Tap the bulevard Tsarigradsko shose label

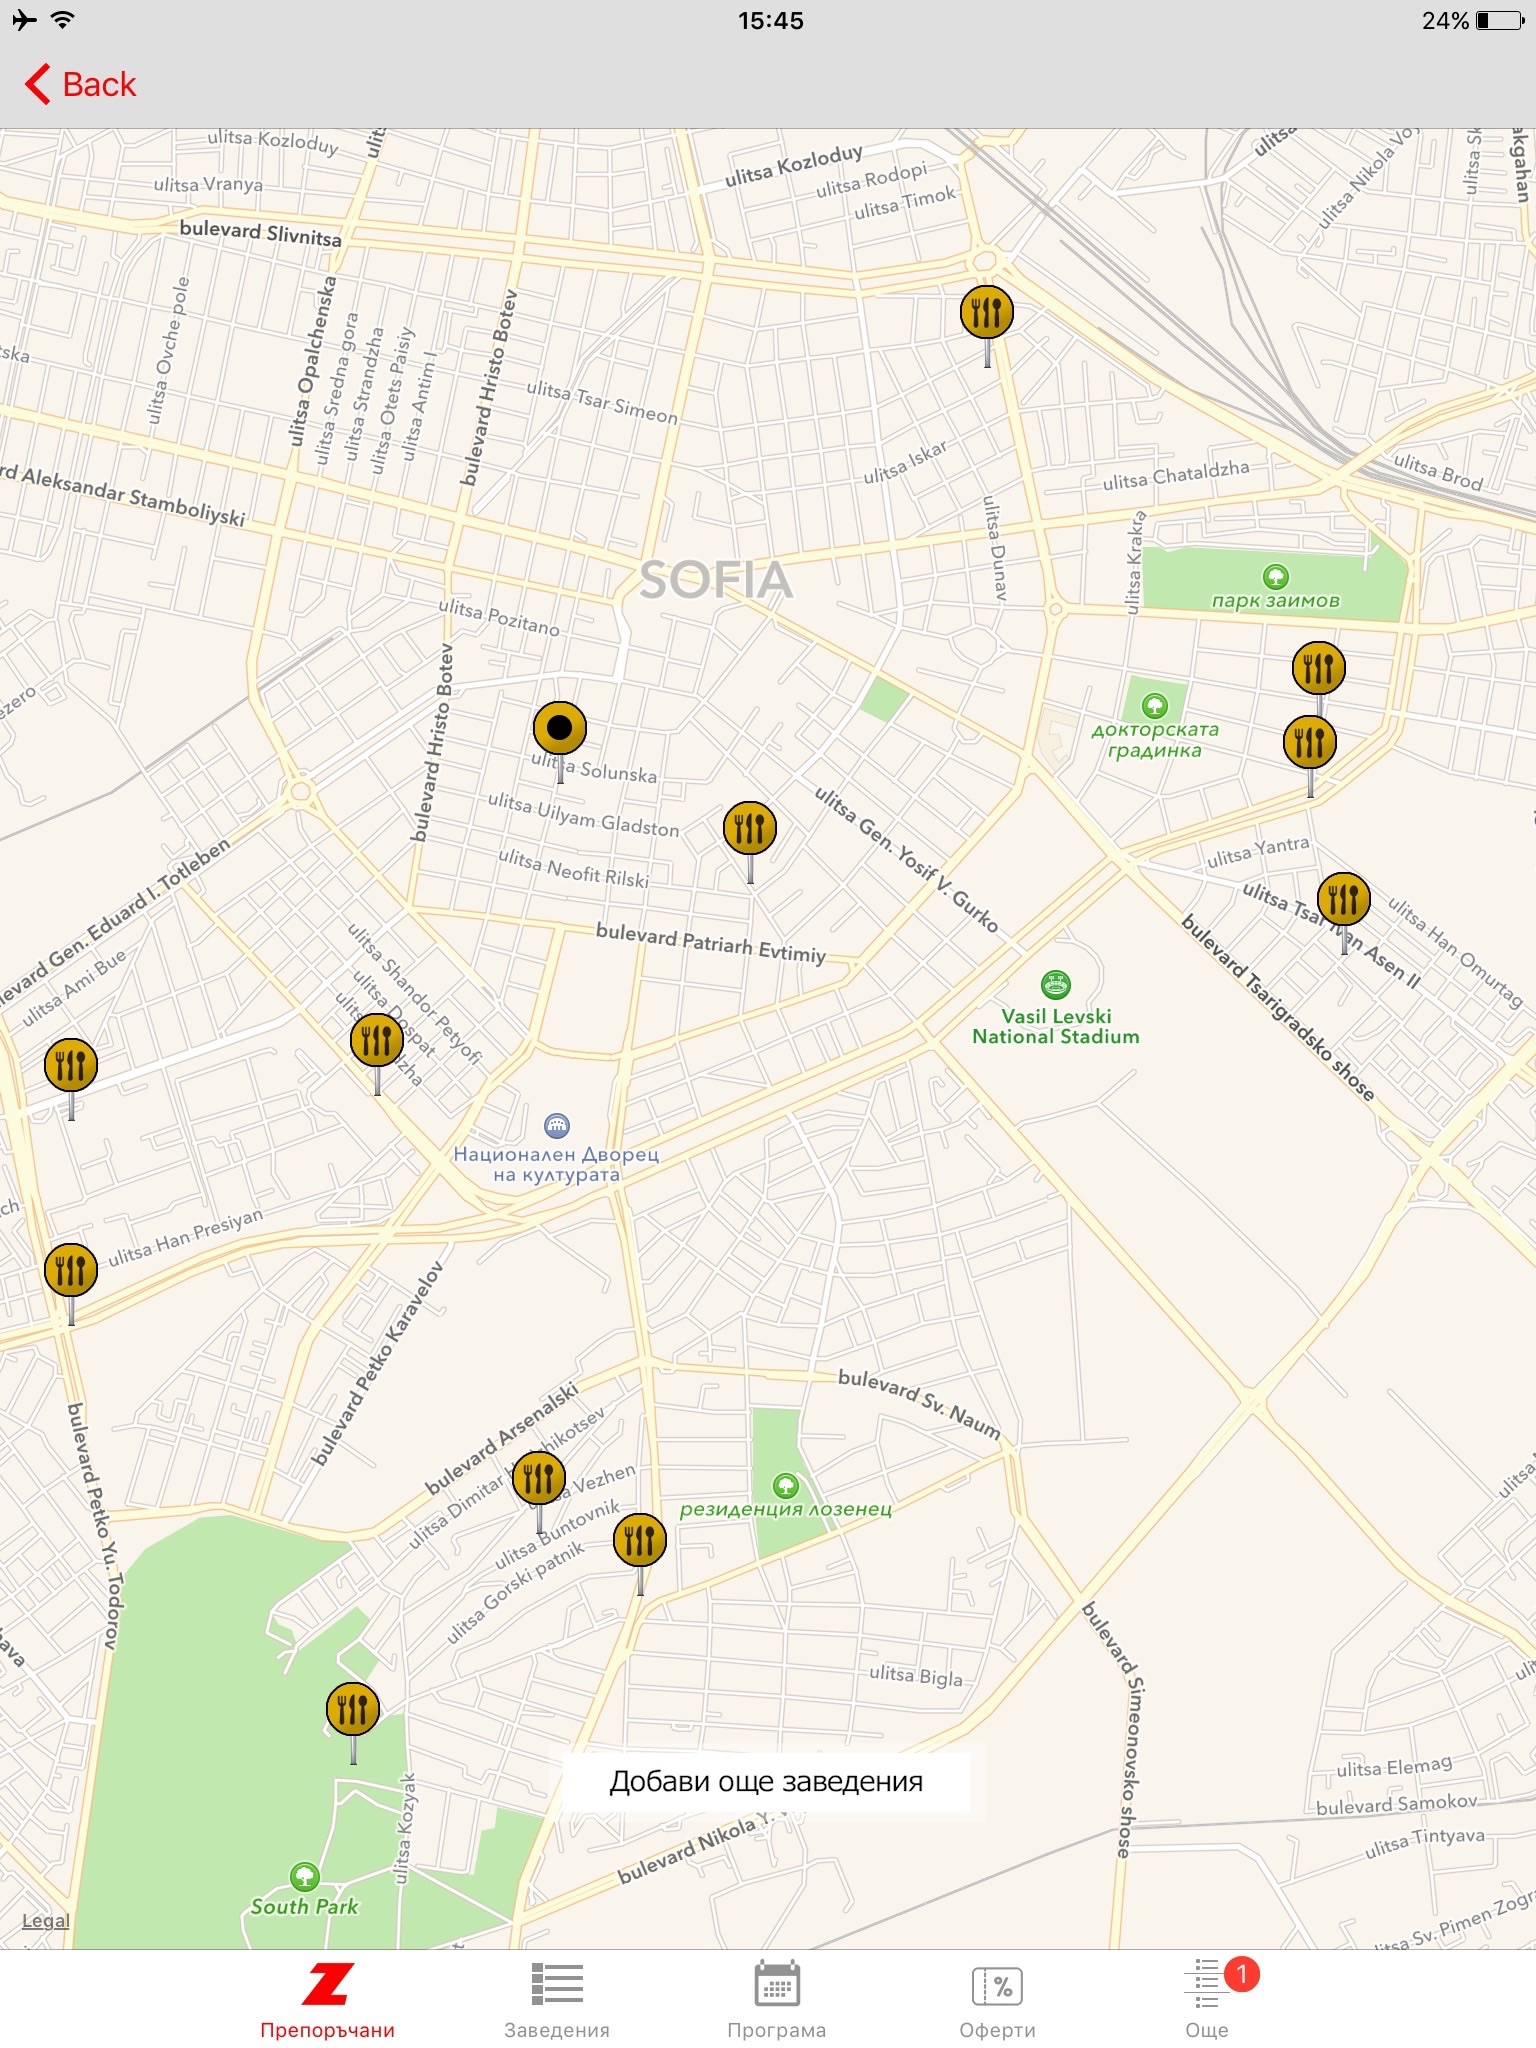[x=1279, y=1007]
